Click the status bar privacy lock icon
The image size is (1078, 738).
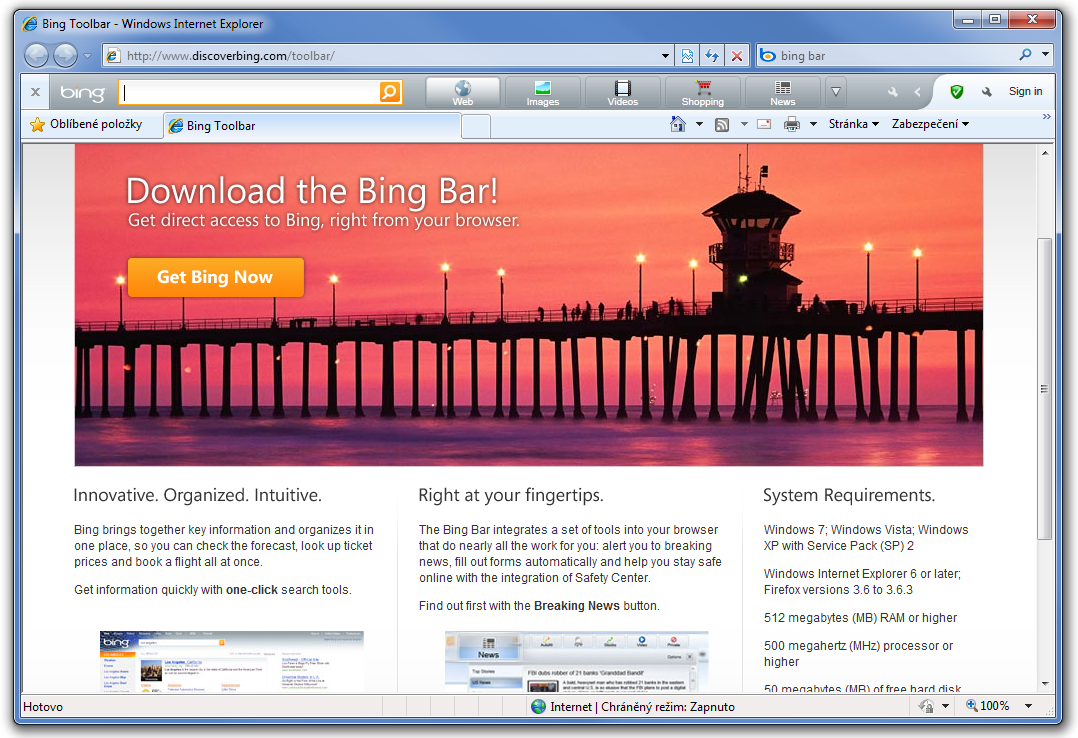pyautogui.click(x=926, y=706)
